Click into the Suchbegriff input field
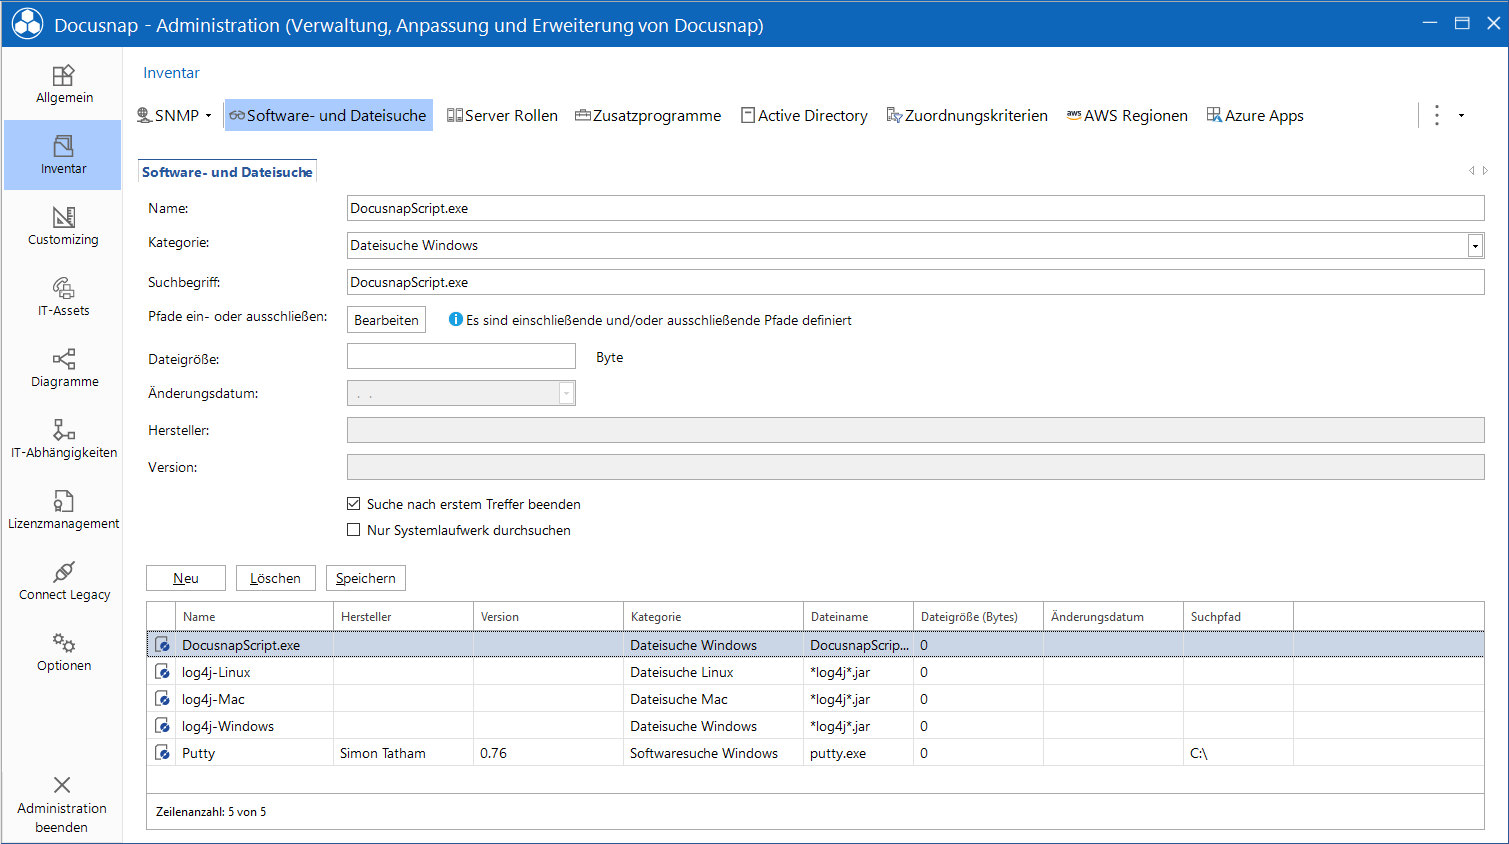 (x=915, y=282)
